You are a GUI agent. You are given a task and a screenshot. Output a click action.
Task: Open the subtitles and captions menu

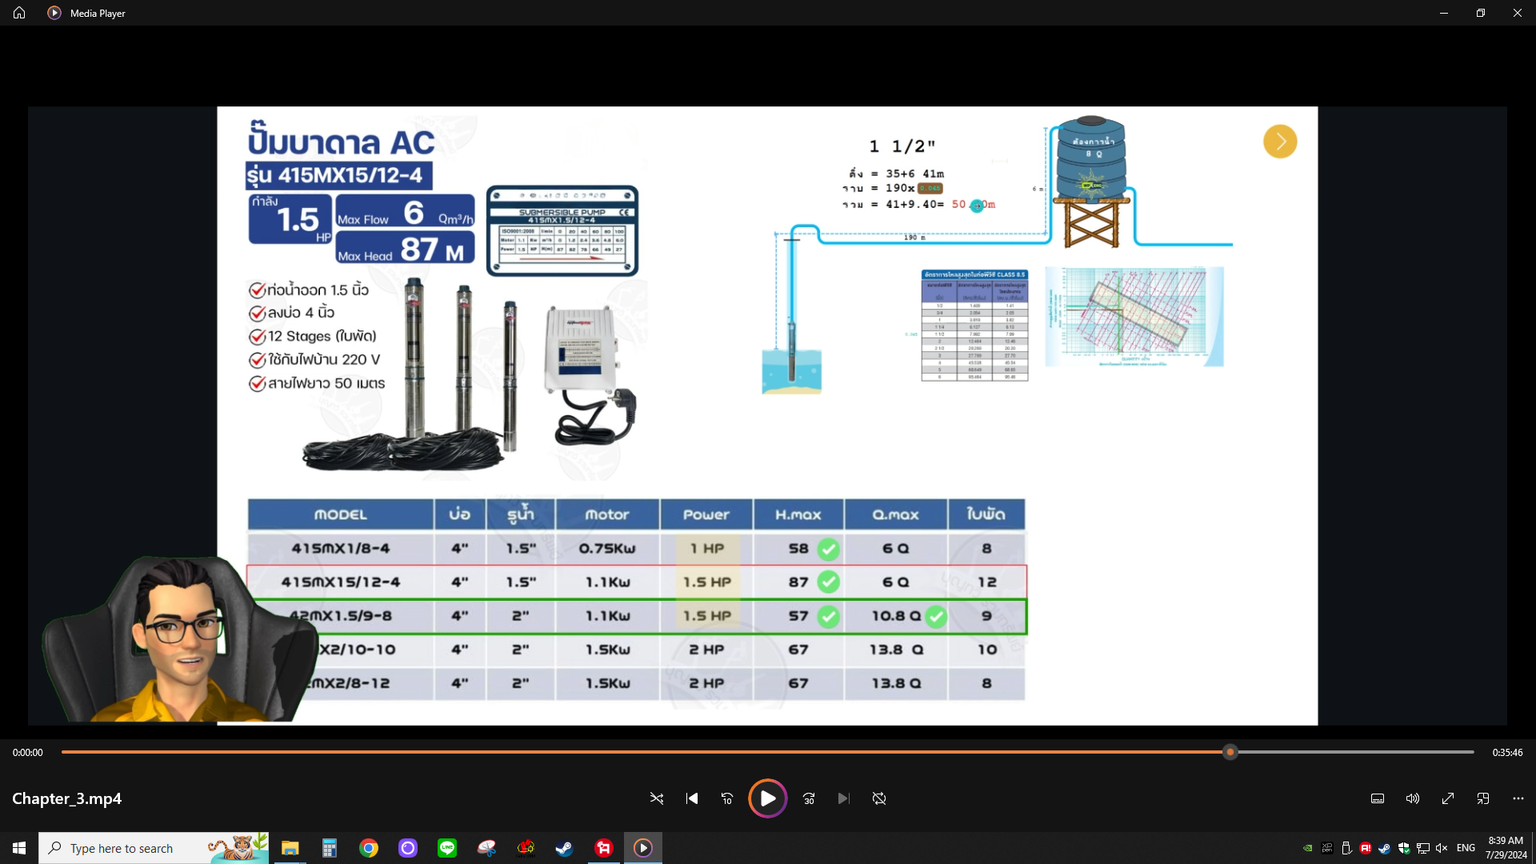point(1377,799)
